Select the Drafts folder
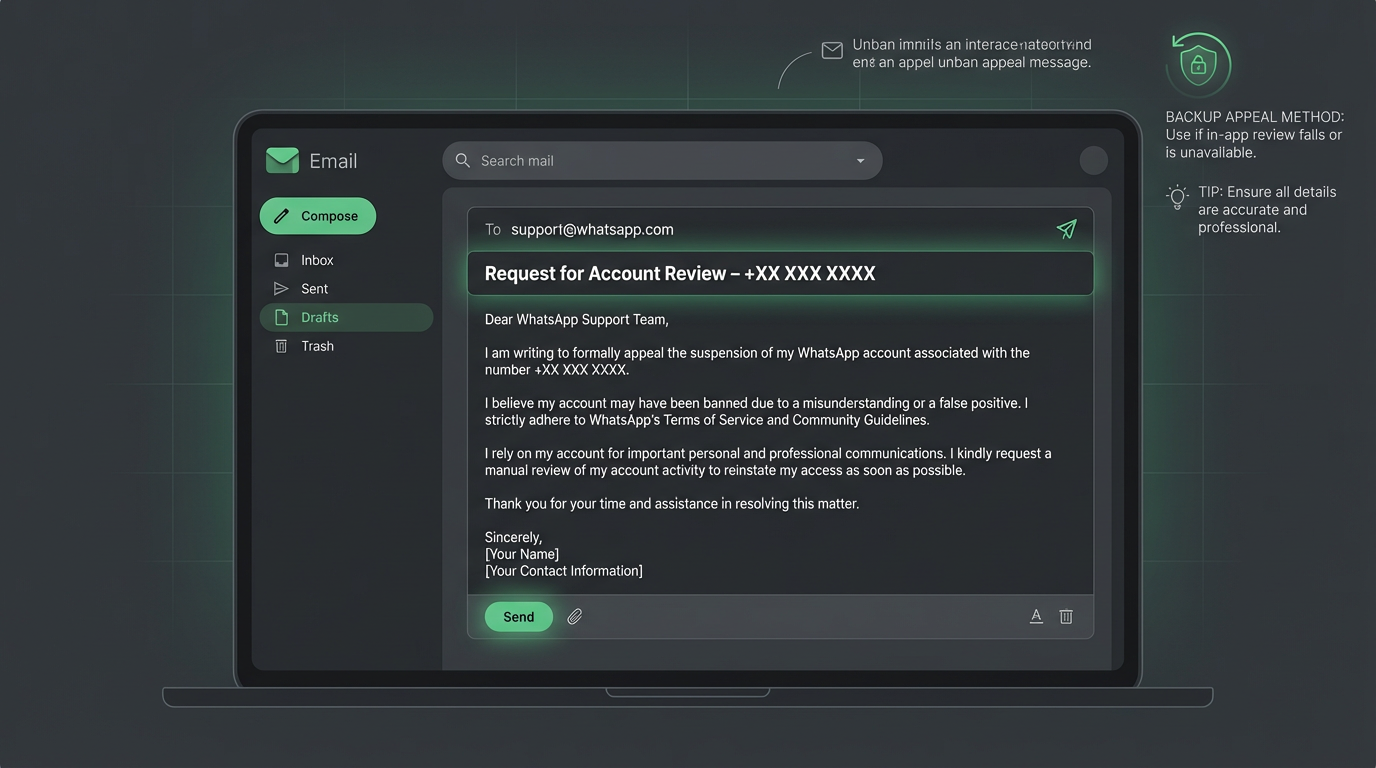This screenshot has width=1376, height=768. (319, 317)
